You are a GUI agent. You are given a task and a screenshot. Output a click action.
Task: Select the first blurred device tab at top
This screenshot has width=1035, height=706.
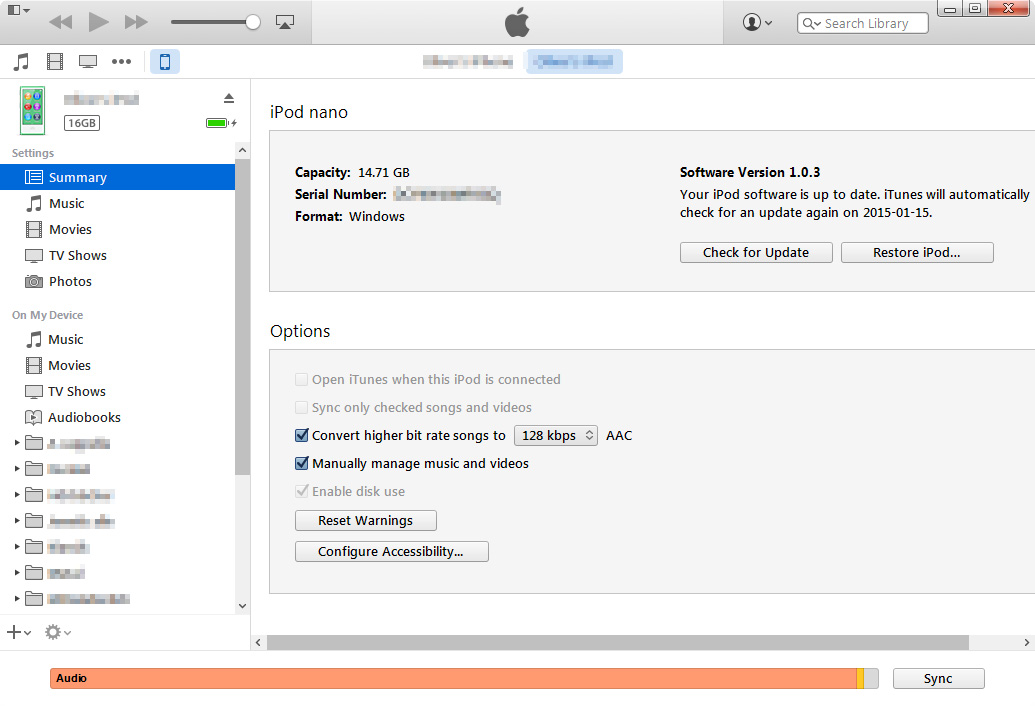[468, 62]
